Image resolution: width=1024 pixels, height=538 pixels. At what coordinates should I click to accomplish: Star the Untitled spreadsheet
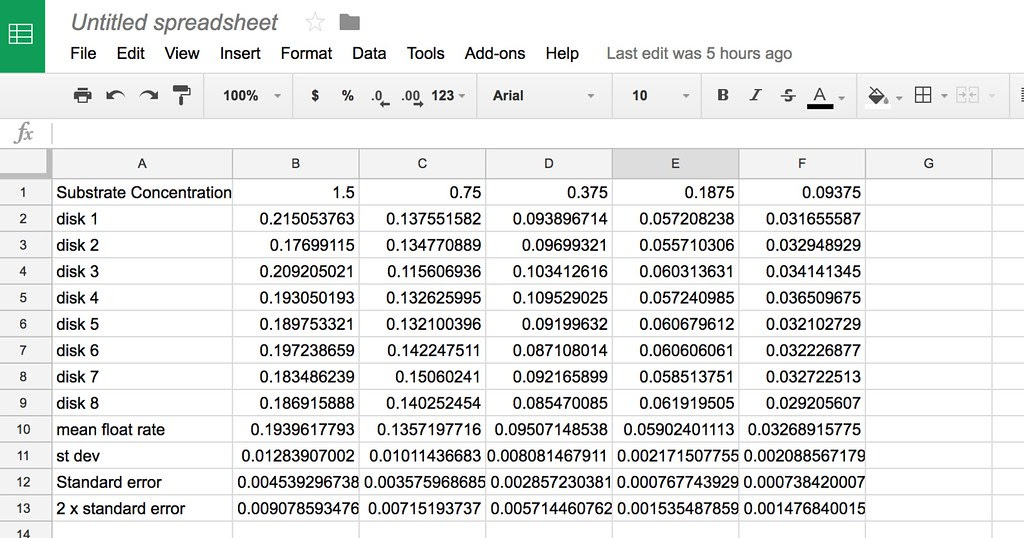tap(315, 23)
